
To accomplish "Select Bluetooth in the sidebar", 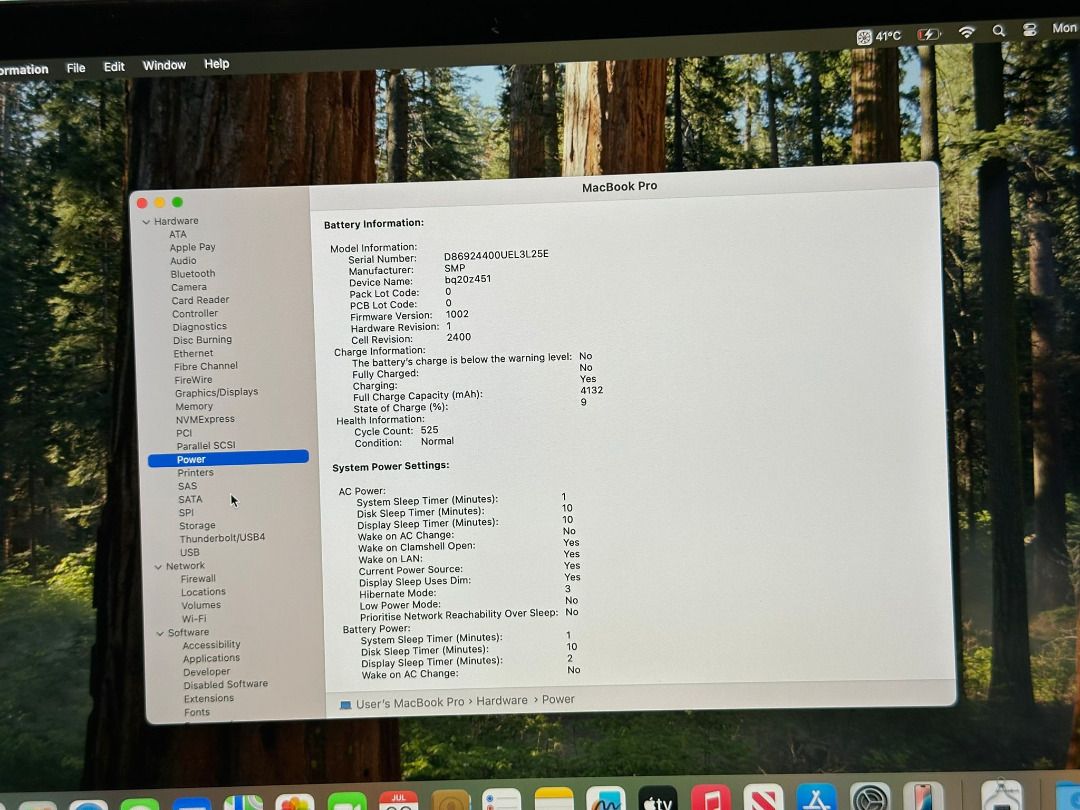I will click(193, 273).
